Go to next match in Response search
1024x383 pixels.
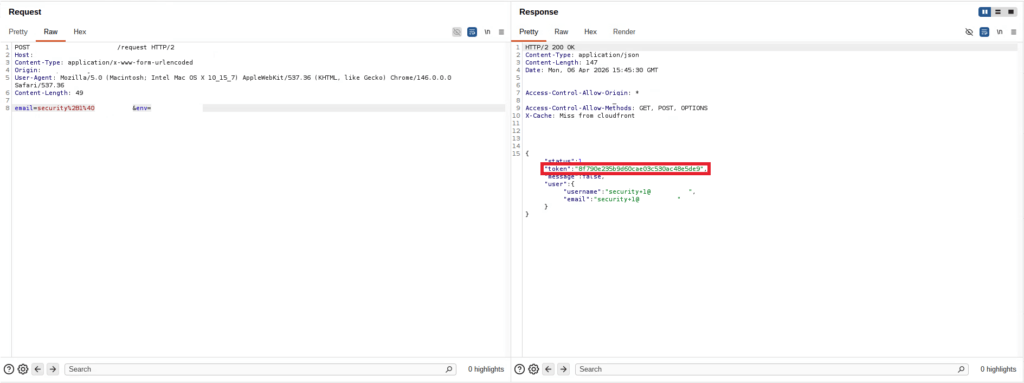click(x=564, y=369)
